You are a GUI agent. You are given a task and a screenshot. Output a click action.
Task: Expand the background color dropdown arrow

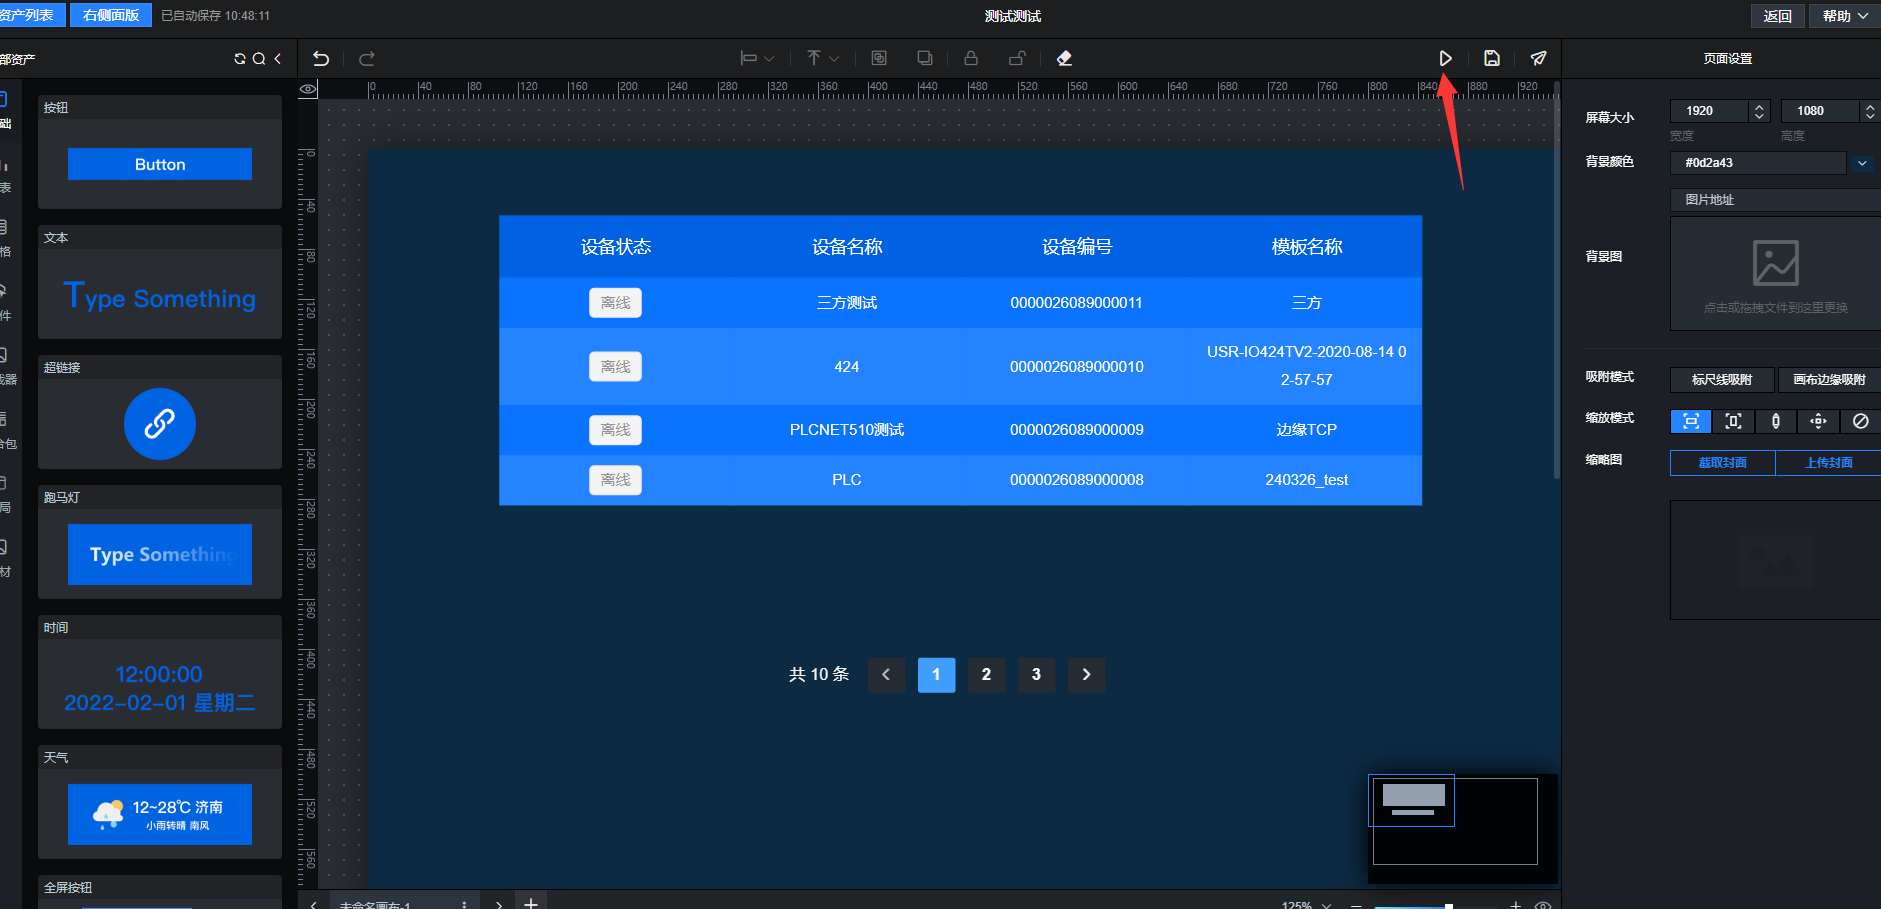point(1862,163)
